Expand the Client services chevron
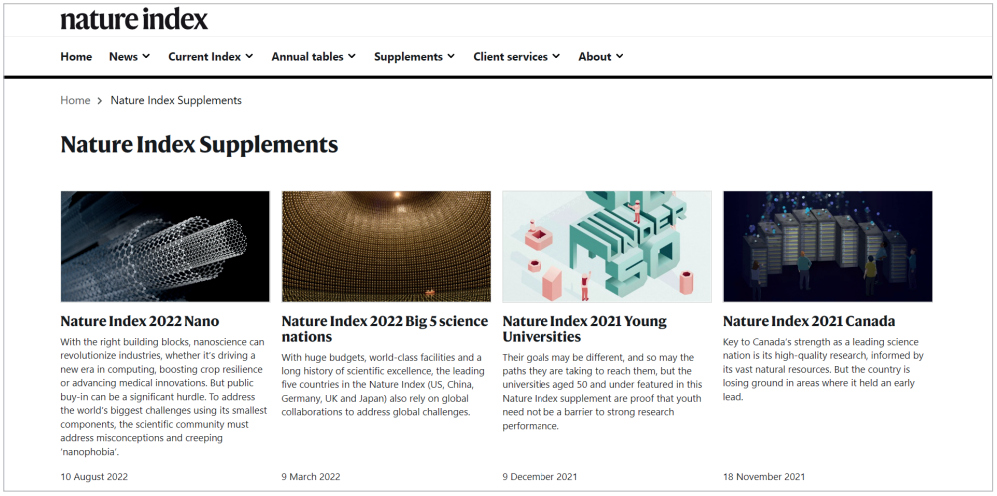This screenshot has width=997, height=496. coord(556,56)
